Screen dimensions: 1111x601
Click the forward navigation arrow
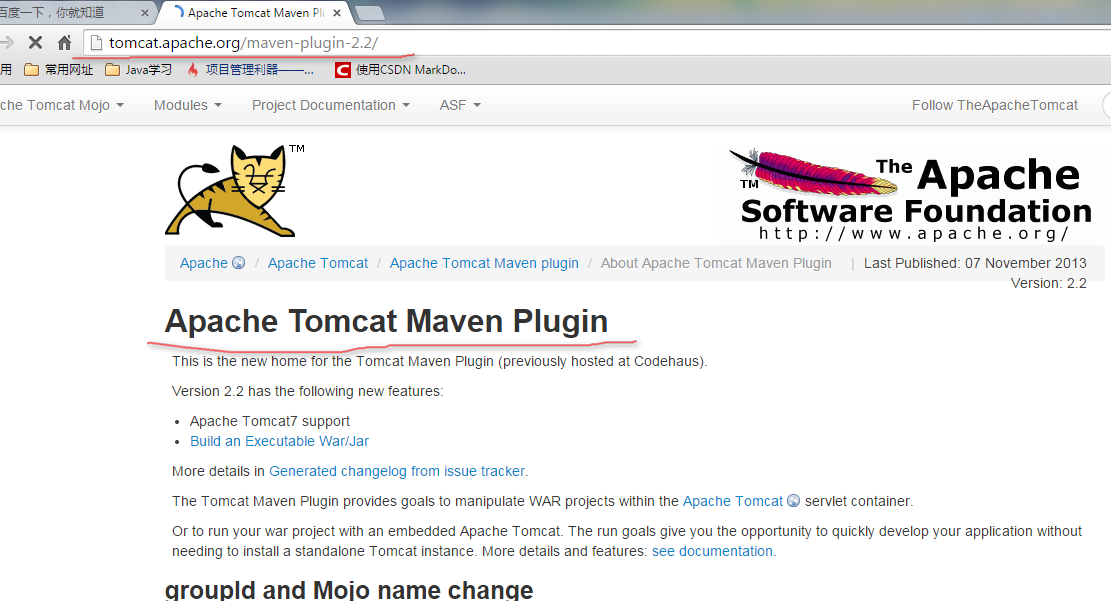(x=6, y=43)
